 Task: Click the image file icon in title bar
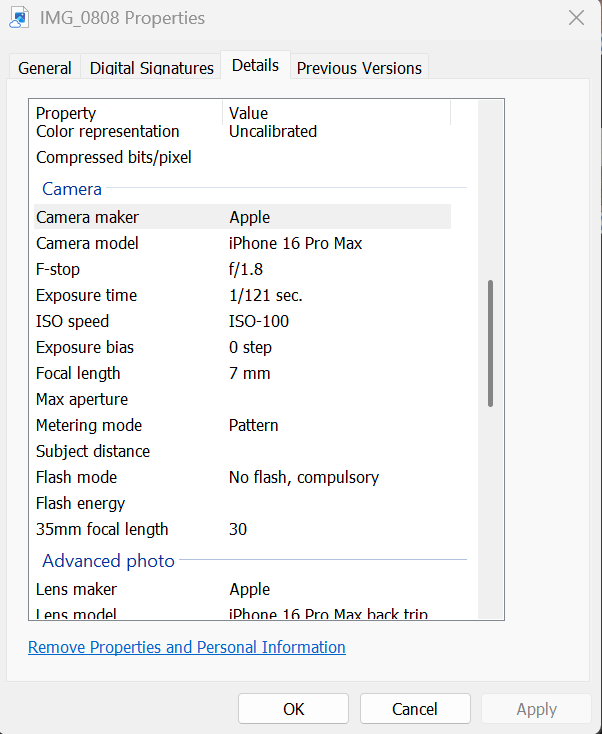[x=19, y=18]
